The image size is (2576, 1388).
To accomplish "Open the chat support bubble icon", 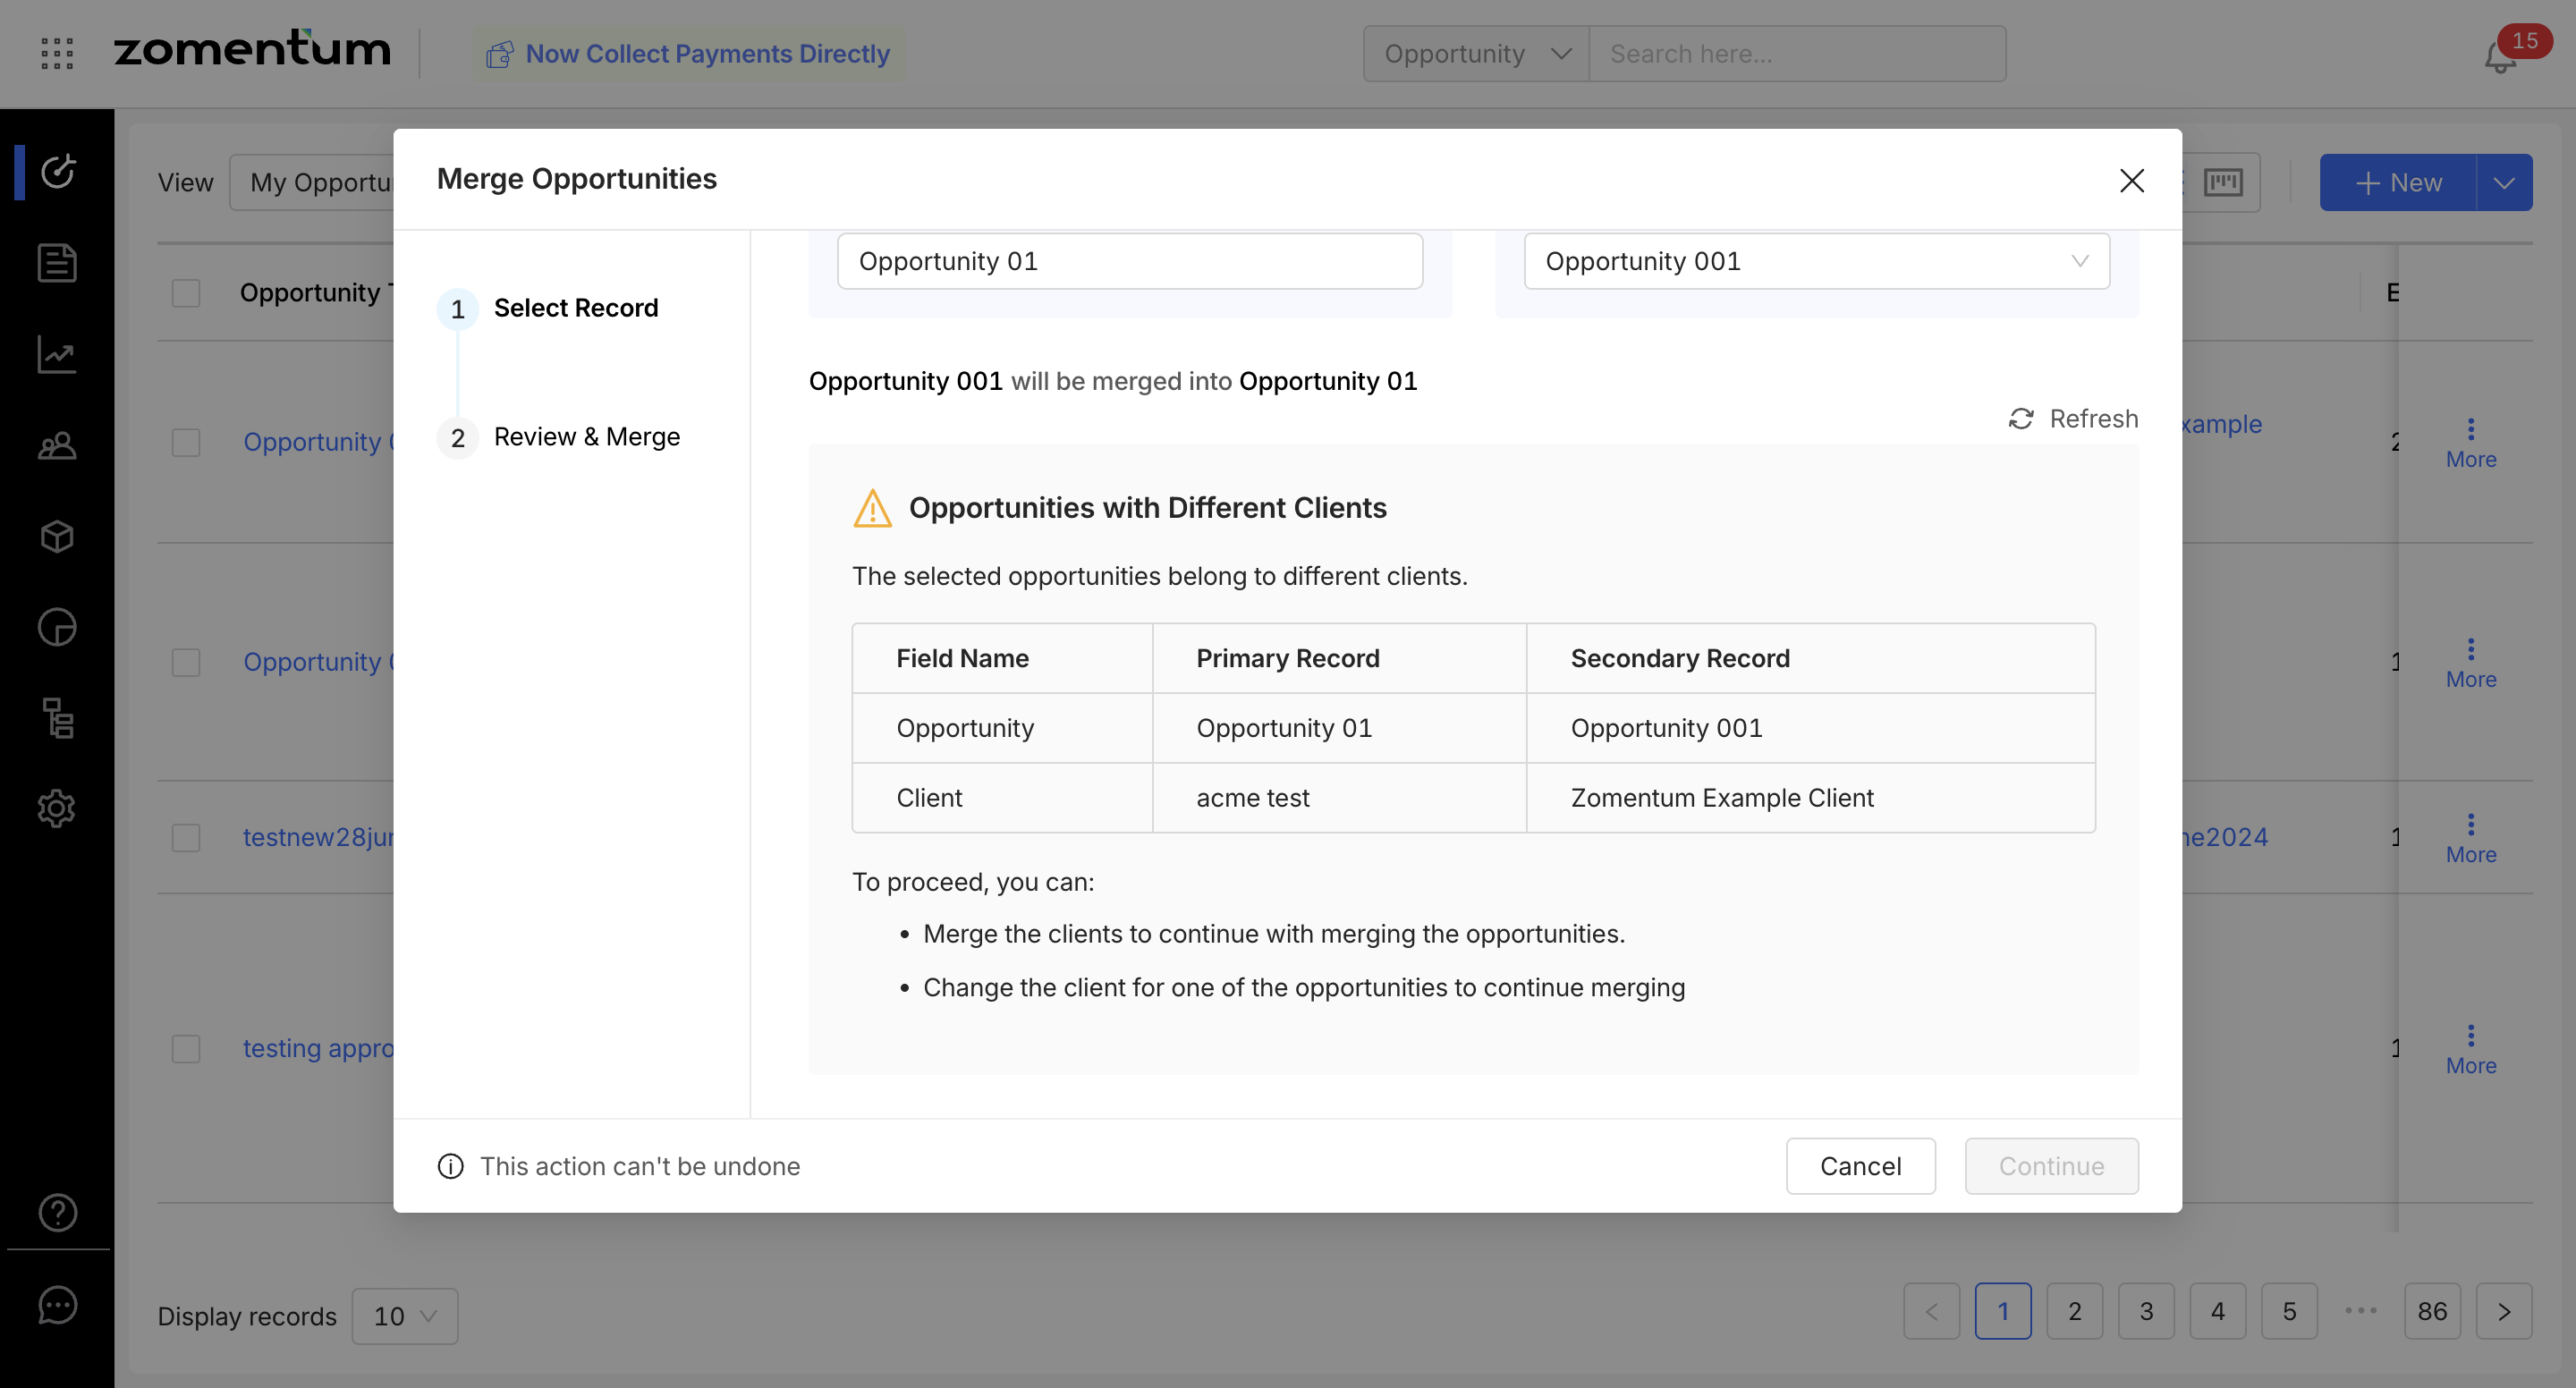I will (57, 1304).
